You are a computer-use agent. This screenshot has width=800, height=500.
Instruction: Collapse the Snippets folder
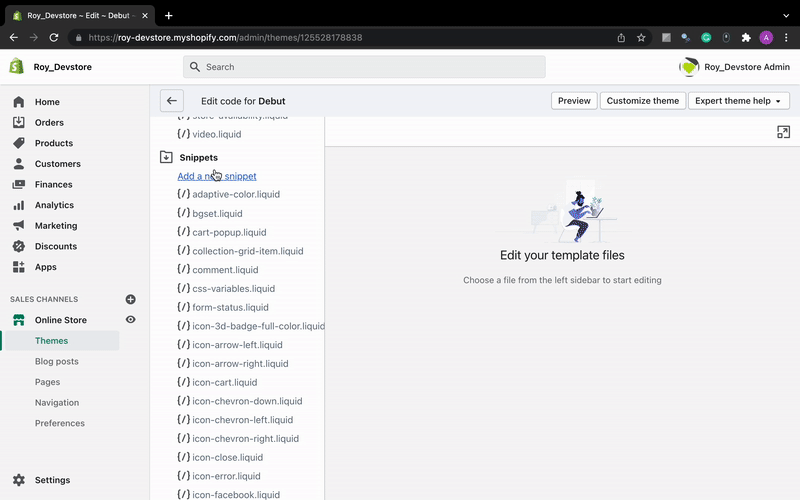point(166,157)
